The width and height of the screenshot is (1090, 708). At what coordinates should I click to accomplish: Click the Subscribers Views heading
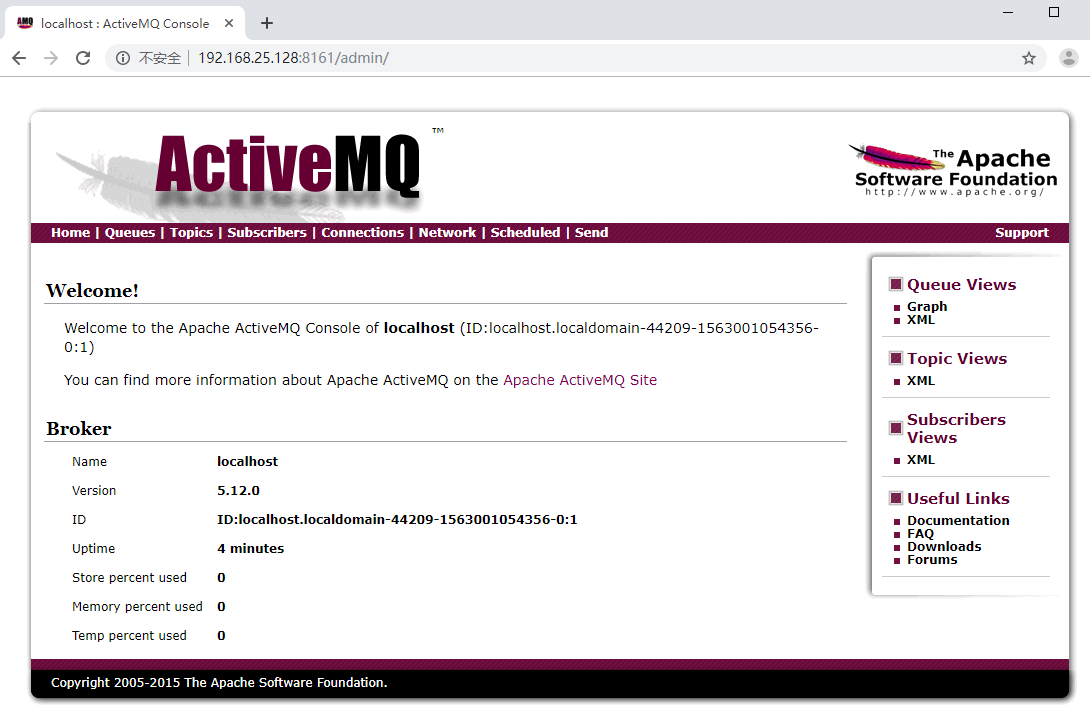(x=956, y=428)
